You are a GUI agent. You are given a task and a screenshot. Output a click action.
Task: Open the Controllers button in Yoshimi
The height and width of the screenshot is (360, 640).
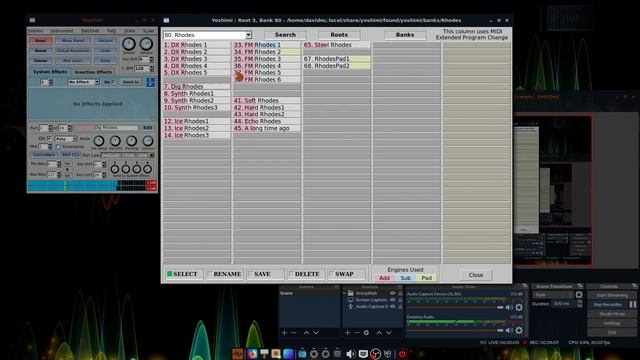coord(44,155)
